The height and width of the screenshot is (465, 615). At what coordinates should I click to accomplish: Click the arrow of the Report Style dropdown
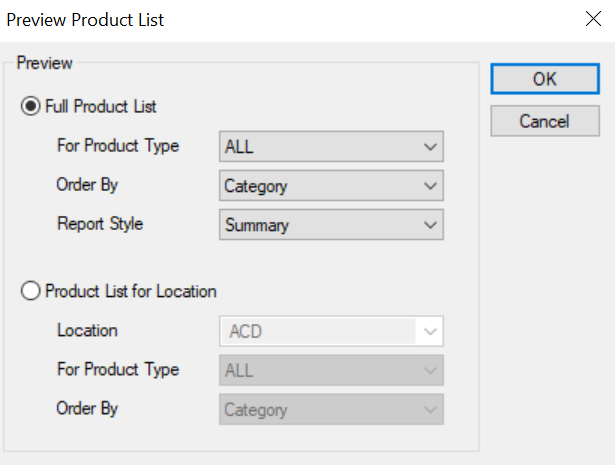(x=430, y=225)
